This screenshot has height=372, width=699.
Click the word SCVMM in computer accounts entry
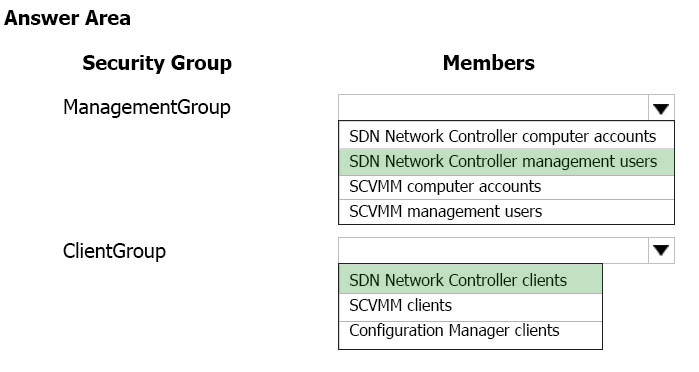(x=375, y=186)
